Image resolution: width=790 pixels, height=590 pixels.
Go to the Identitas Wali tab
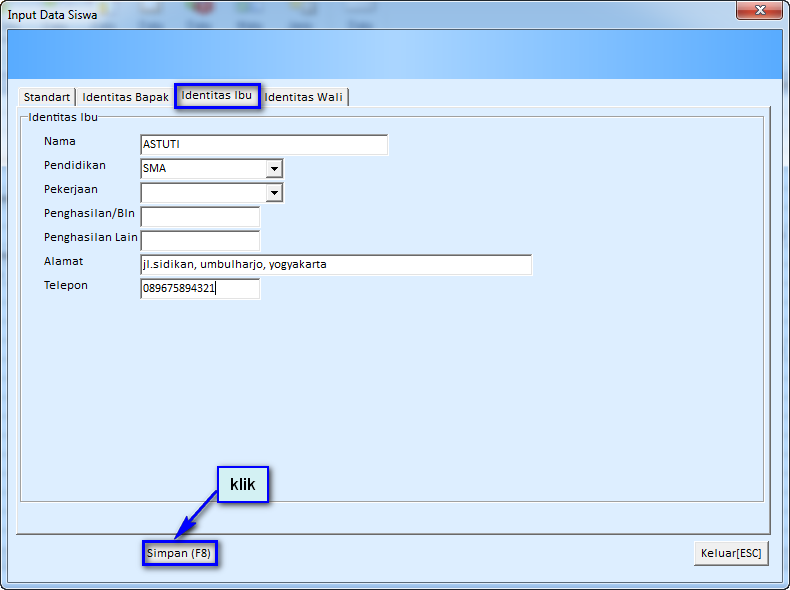tap(305, 97)
